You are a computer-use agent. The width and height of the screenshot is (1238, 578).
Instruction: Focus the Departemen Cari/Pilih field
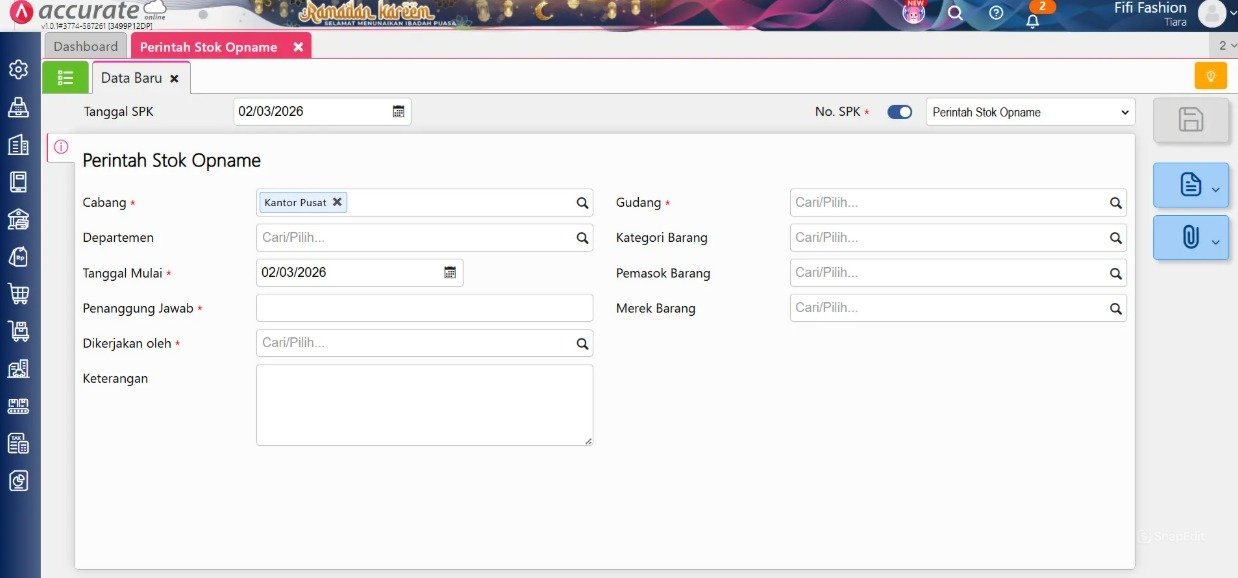[x=424, y=238]
